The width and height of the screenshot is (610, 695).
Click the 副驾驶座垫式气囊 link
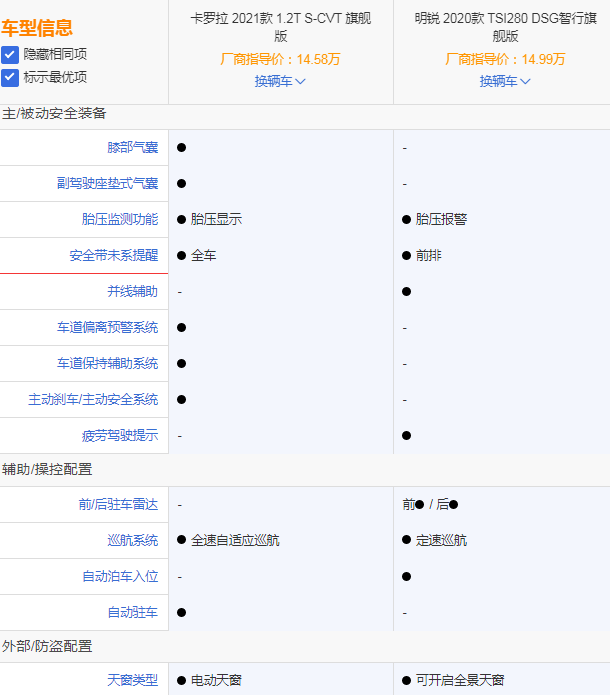point(107,184)
